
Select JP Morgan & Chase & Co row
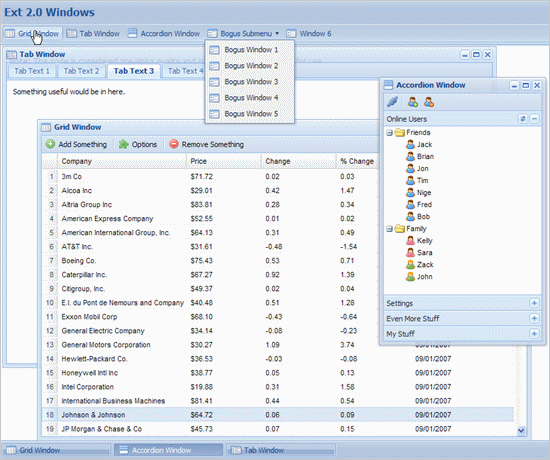[278, 429]
